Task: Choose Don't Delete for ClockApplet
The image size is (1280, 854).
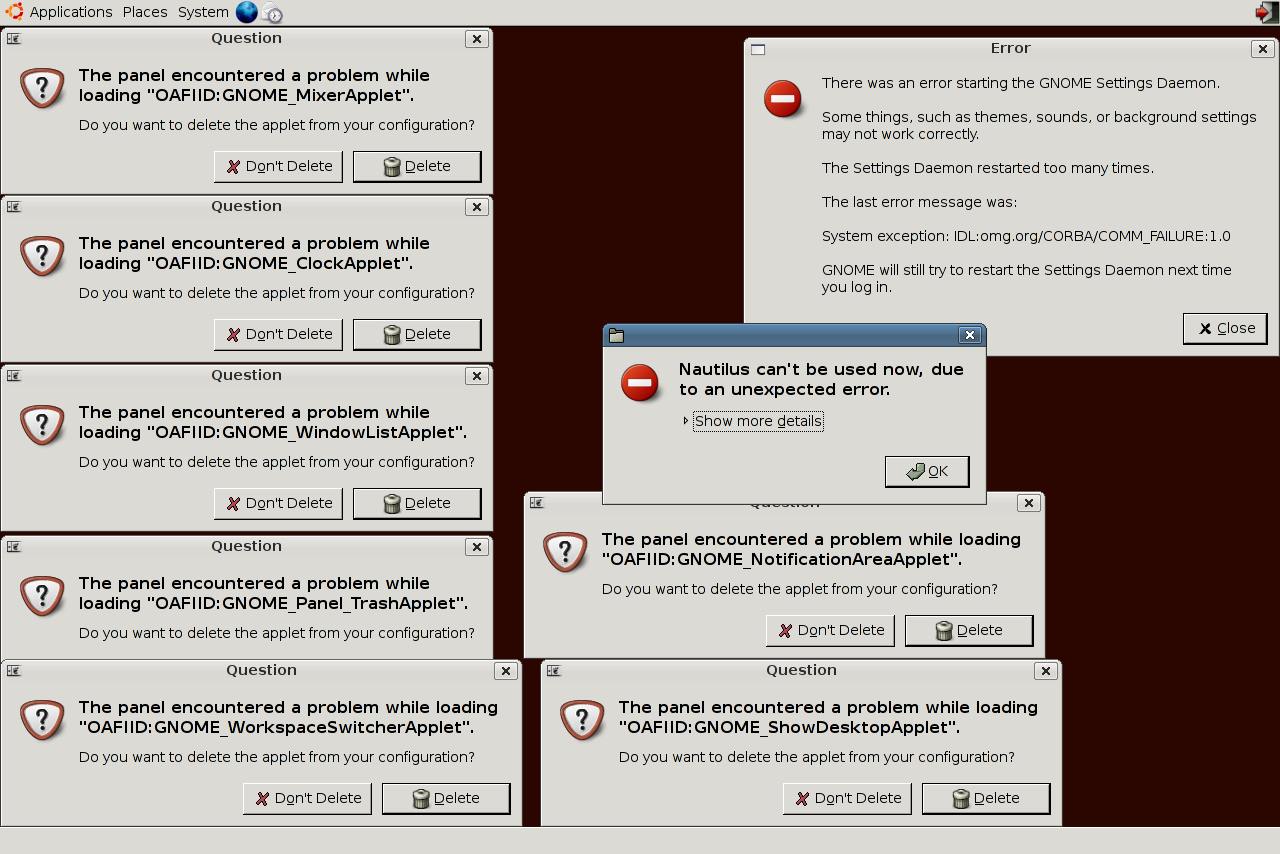Action: point(278,334)
